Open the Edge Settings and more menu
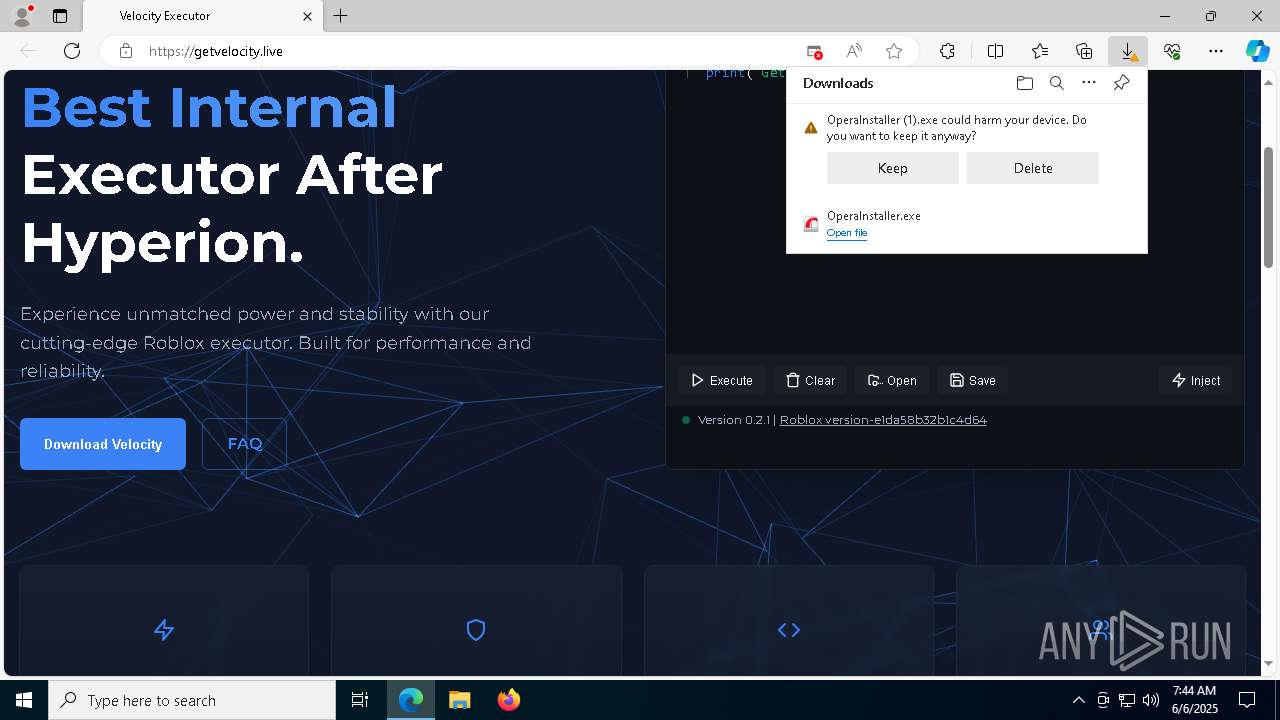This screenshot has height=720, width=1280. pos(1216,51)
